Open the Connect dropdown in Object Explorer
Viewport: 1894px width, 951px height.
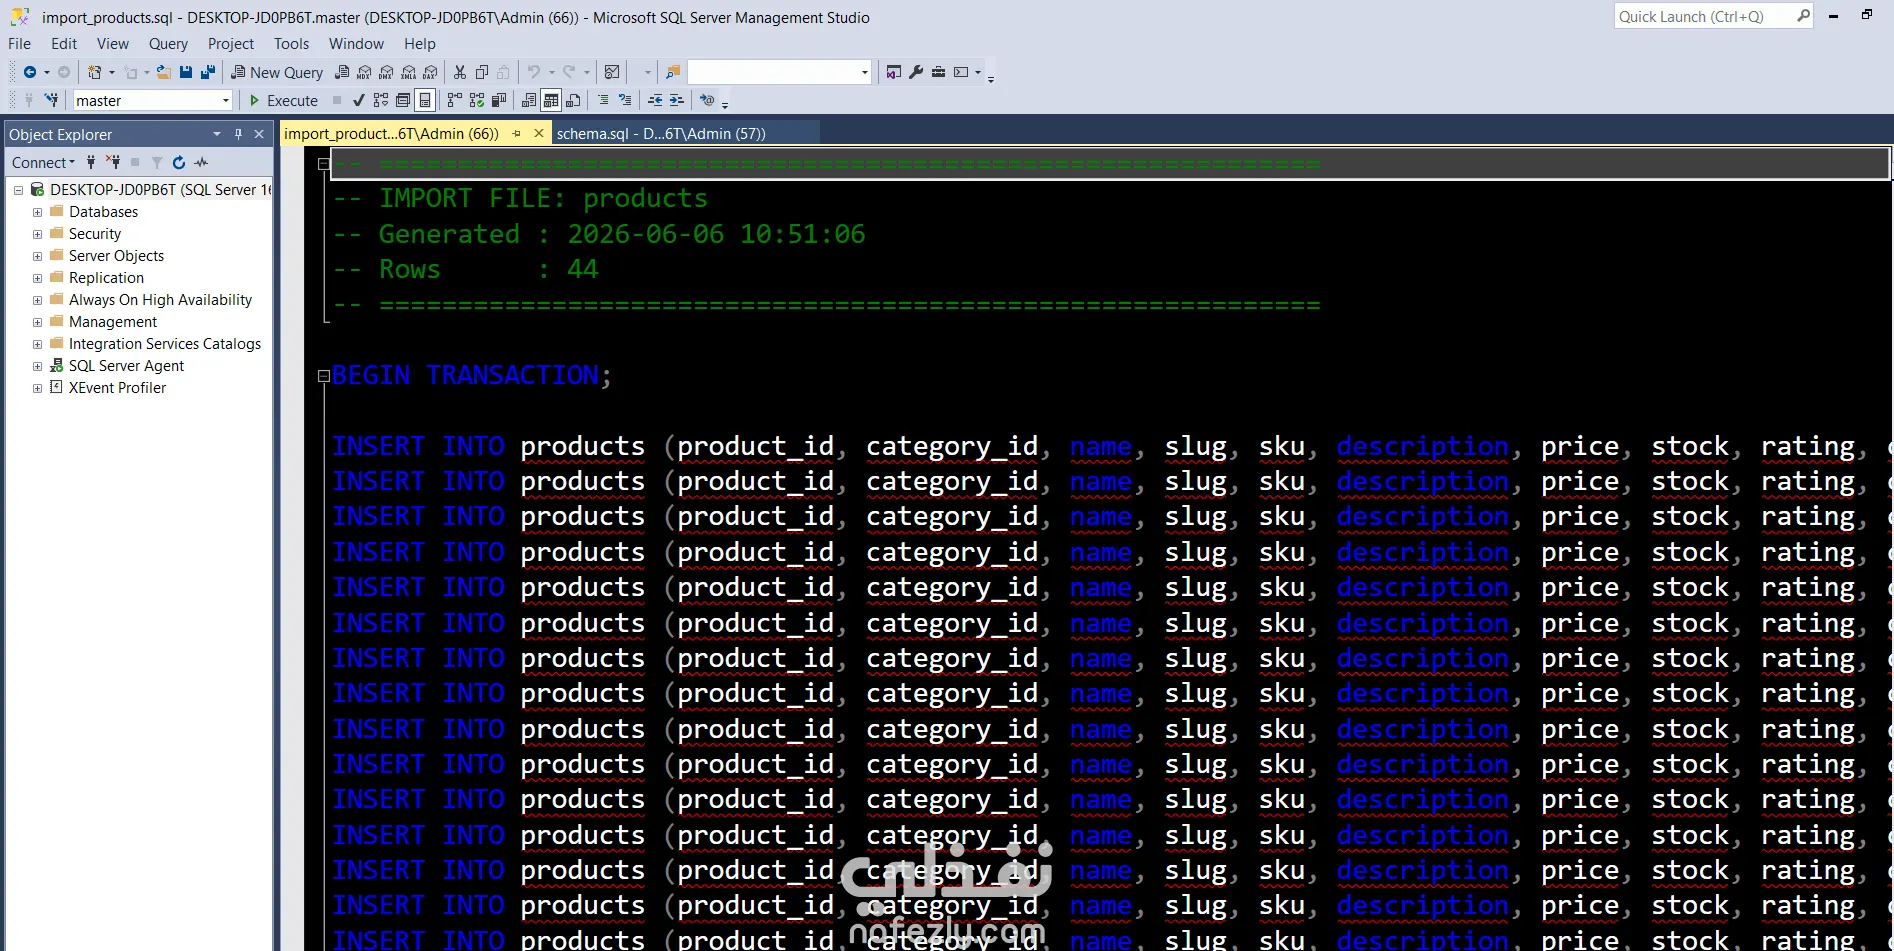[43, 162]
